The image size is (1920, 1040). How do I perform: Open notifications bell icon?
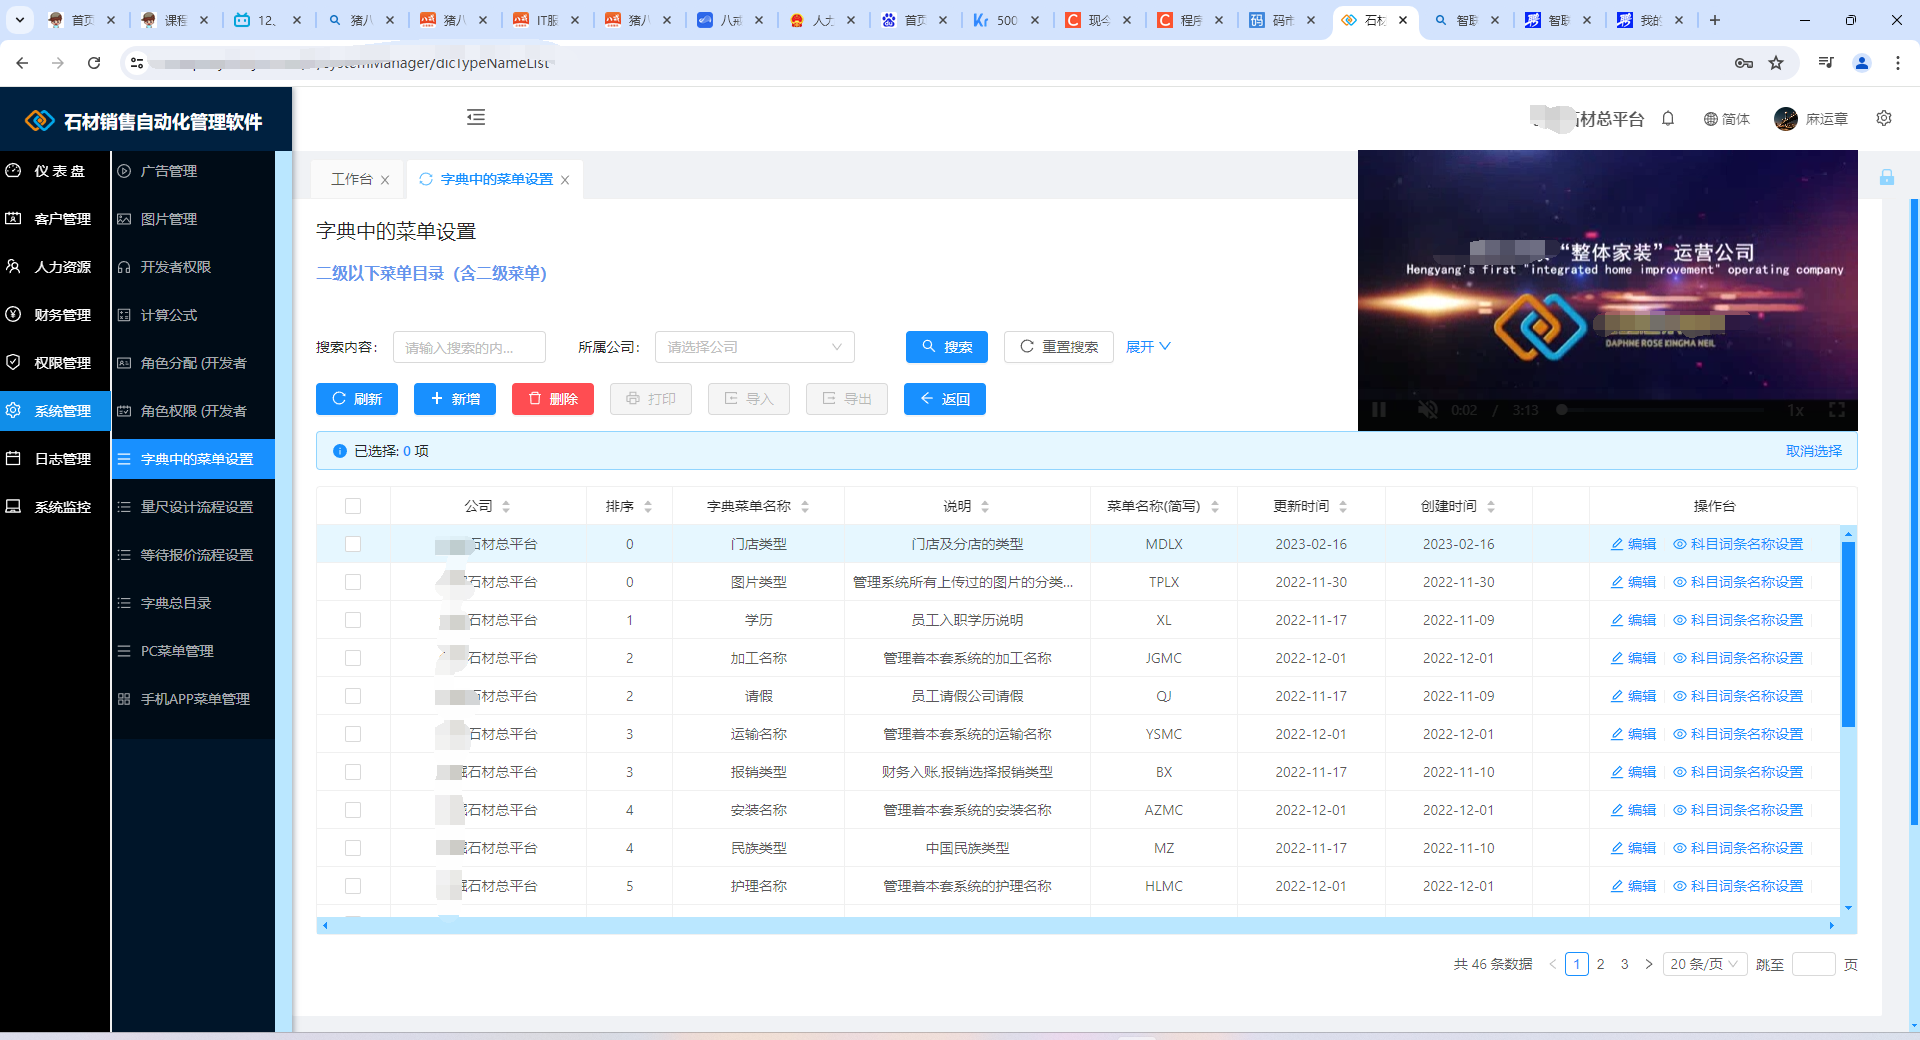(x=1668, y=119)
